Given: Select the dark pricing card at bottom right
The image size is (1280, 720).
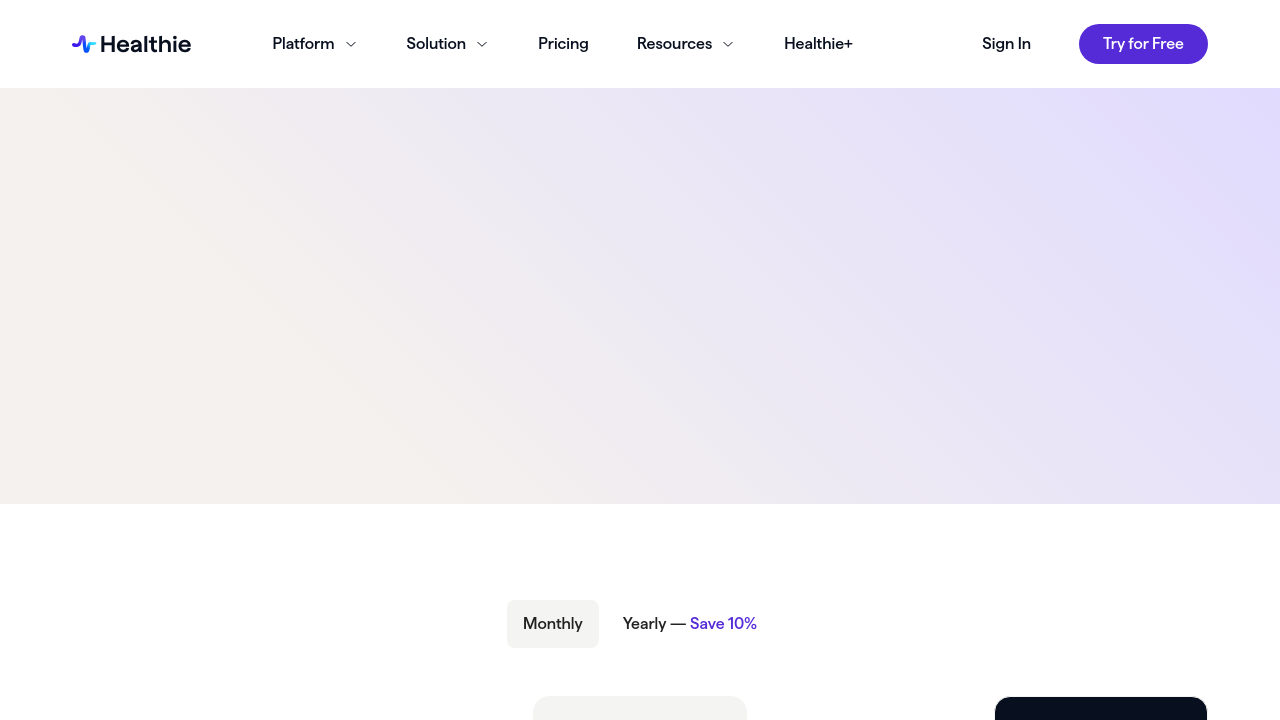Looking at the screenshot, I should tap(1100, 708).
